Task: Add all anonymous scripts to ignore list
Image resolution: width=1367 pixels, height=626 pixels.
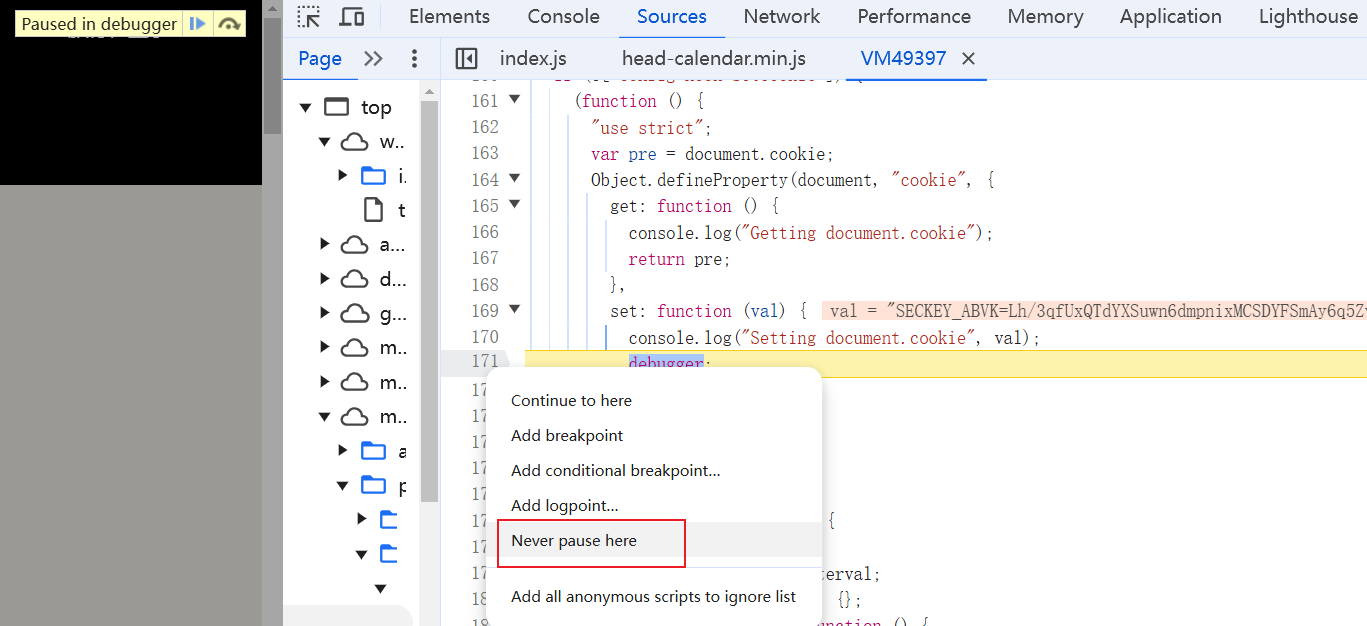Action: tap(653, 597)
